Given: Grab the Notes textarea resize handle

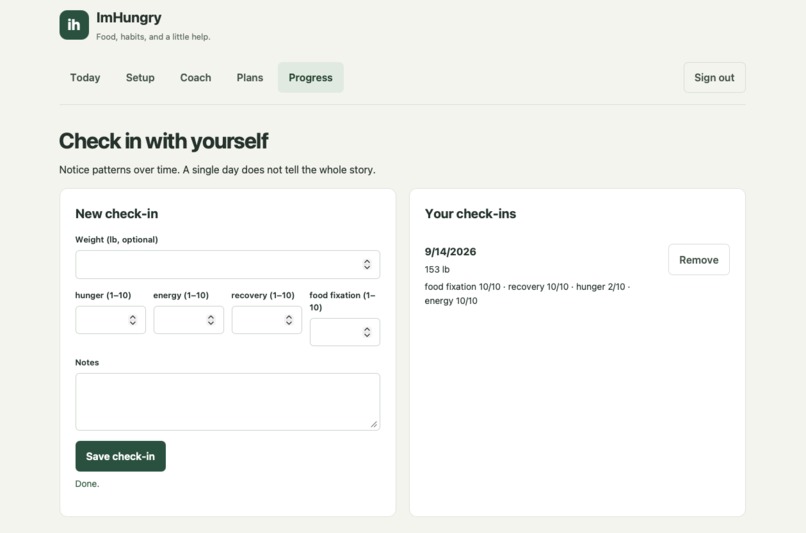Looking at the screenshot, I should pos(374,425).
